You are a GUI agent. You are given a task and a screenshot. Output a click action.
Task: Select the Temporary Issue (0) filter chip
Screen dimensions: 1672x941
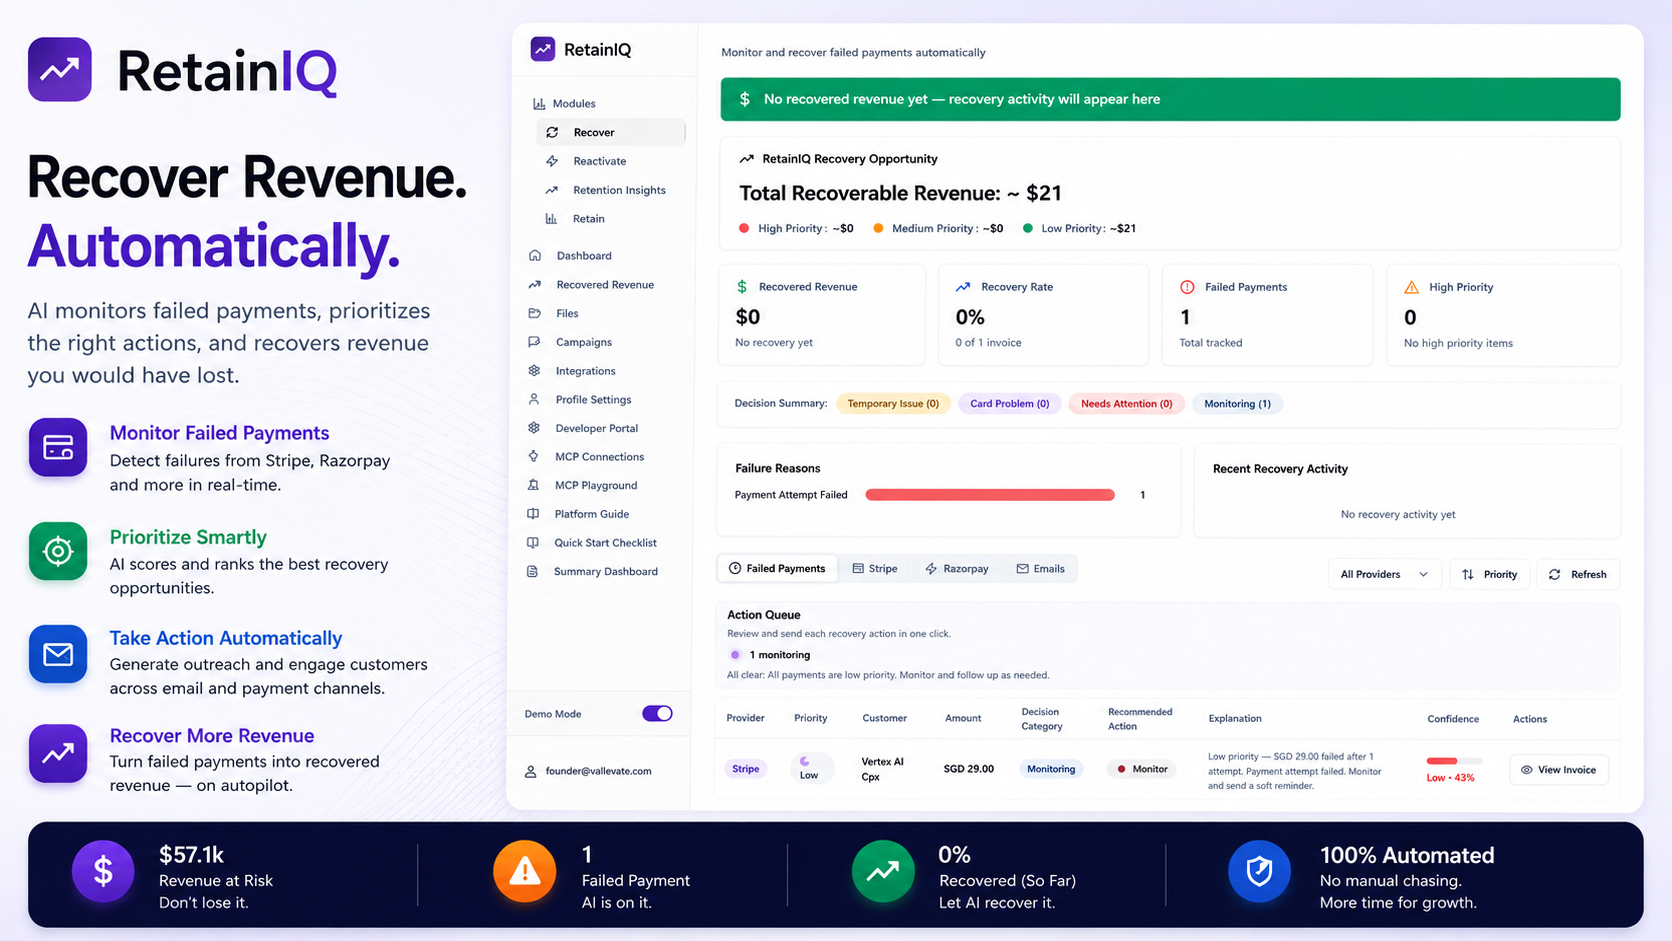tap(893, 404)
